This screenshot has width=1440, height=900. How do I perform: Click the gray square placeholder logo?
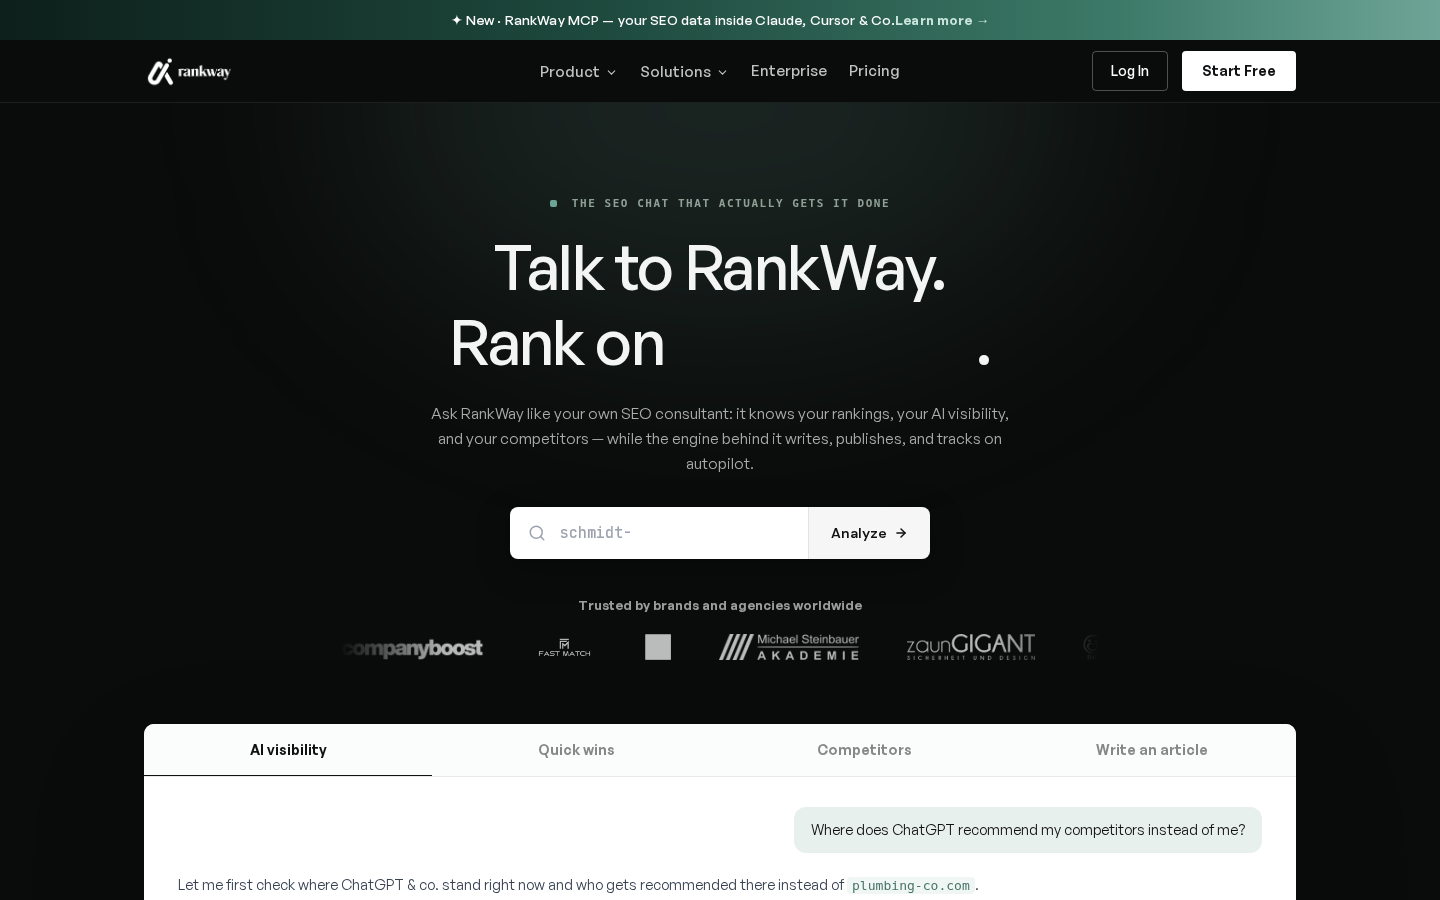[658, 647]
